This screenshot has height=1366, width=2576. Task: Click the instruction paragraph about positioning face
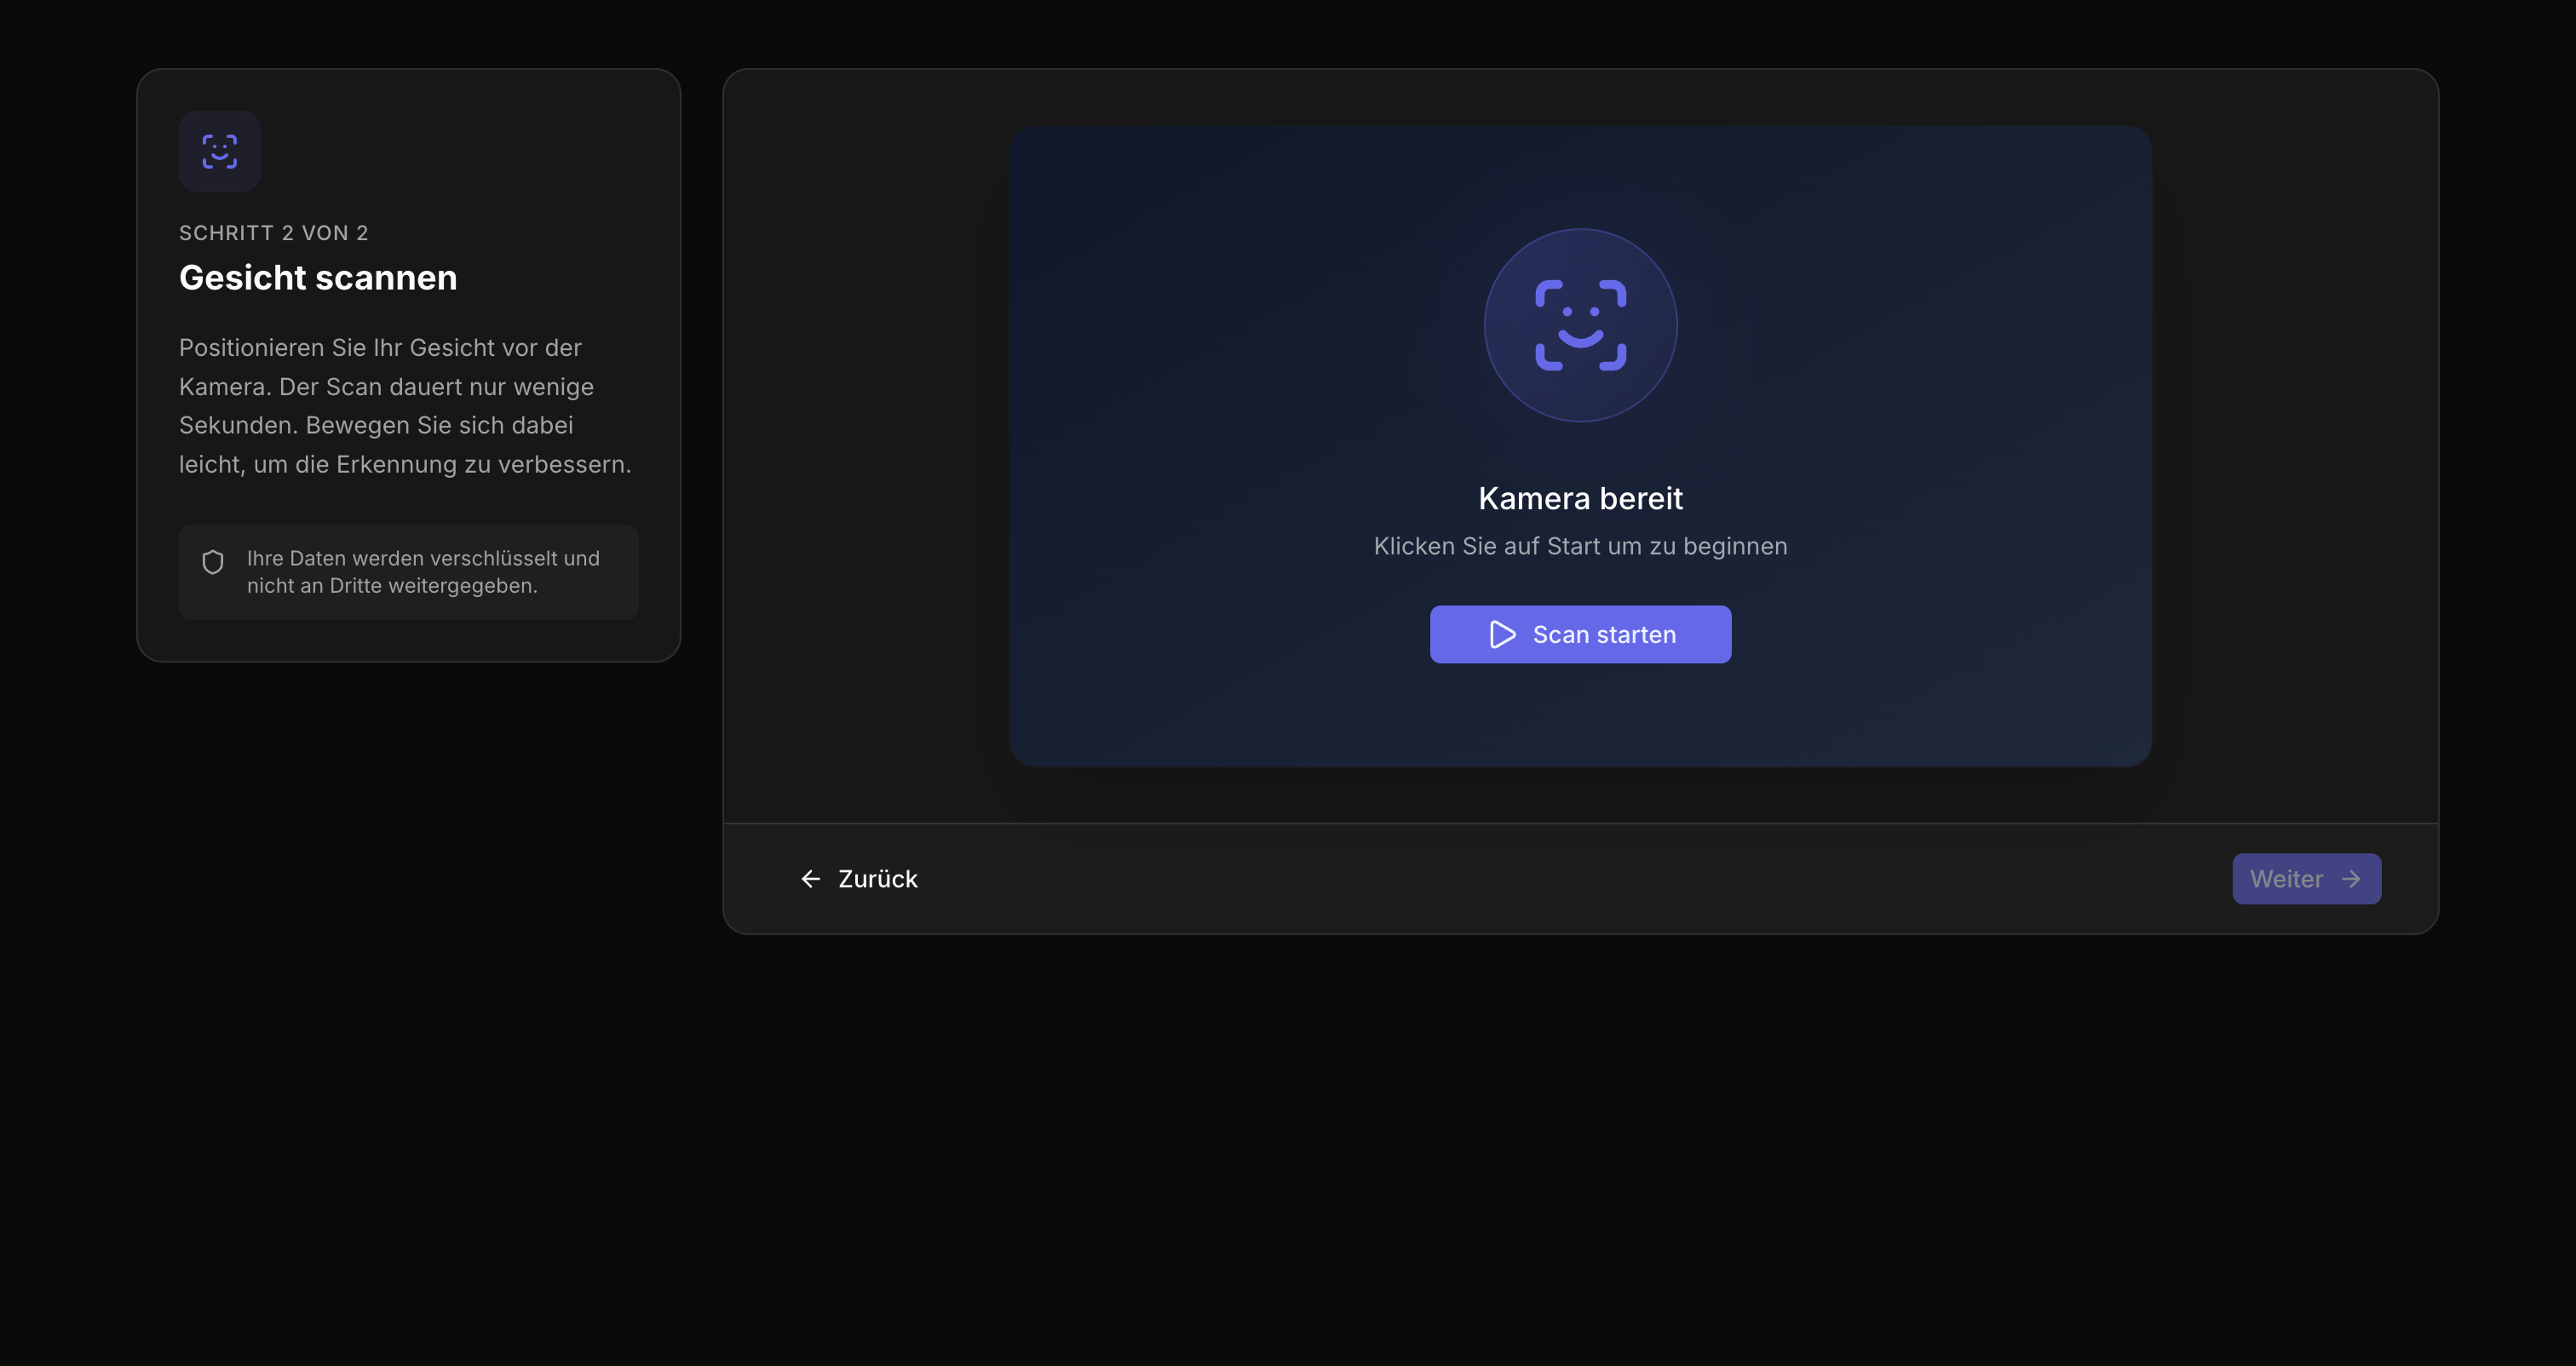coord(405,406)
